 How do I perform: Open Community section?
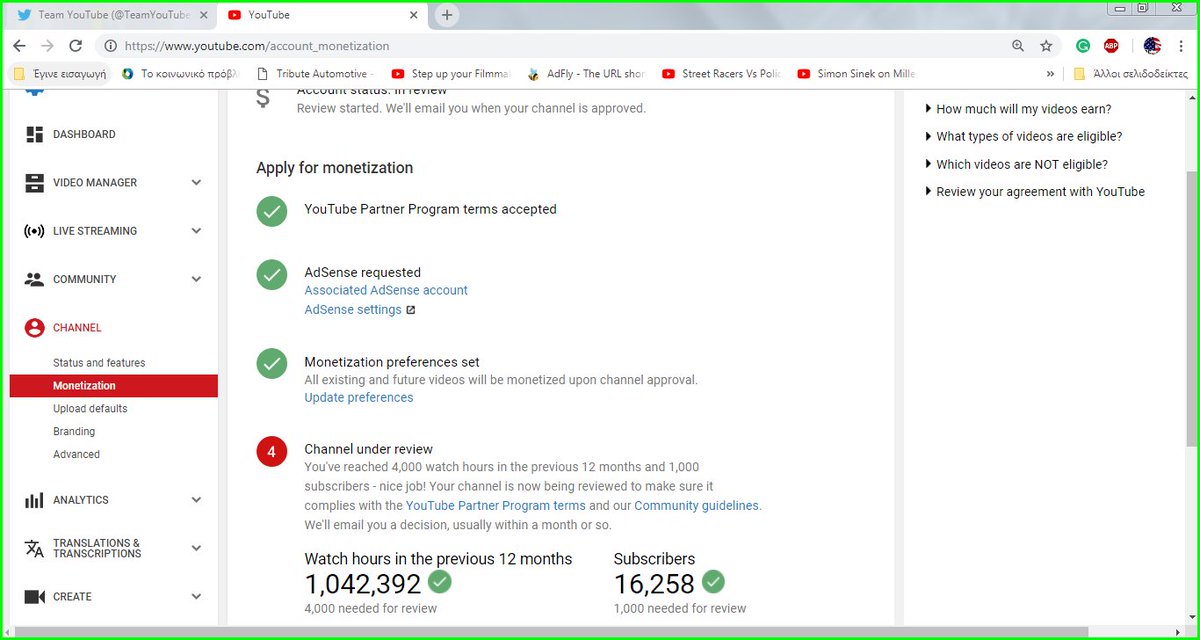pos(85,280)
